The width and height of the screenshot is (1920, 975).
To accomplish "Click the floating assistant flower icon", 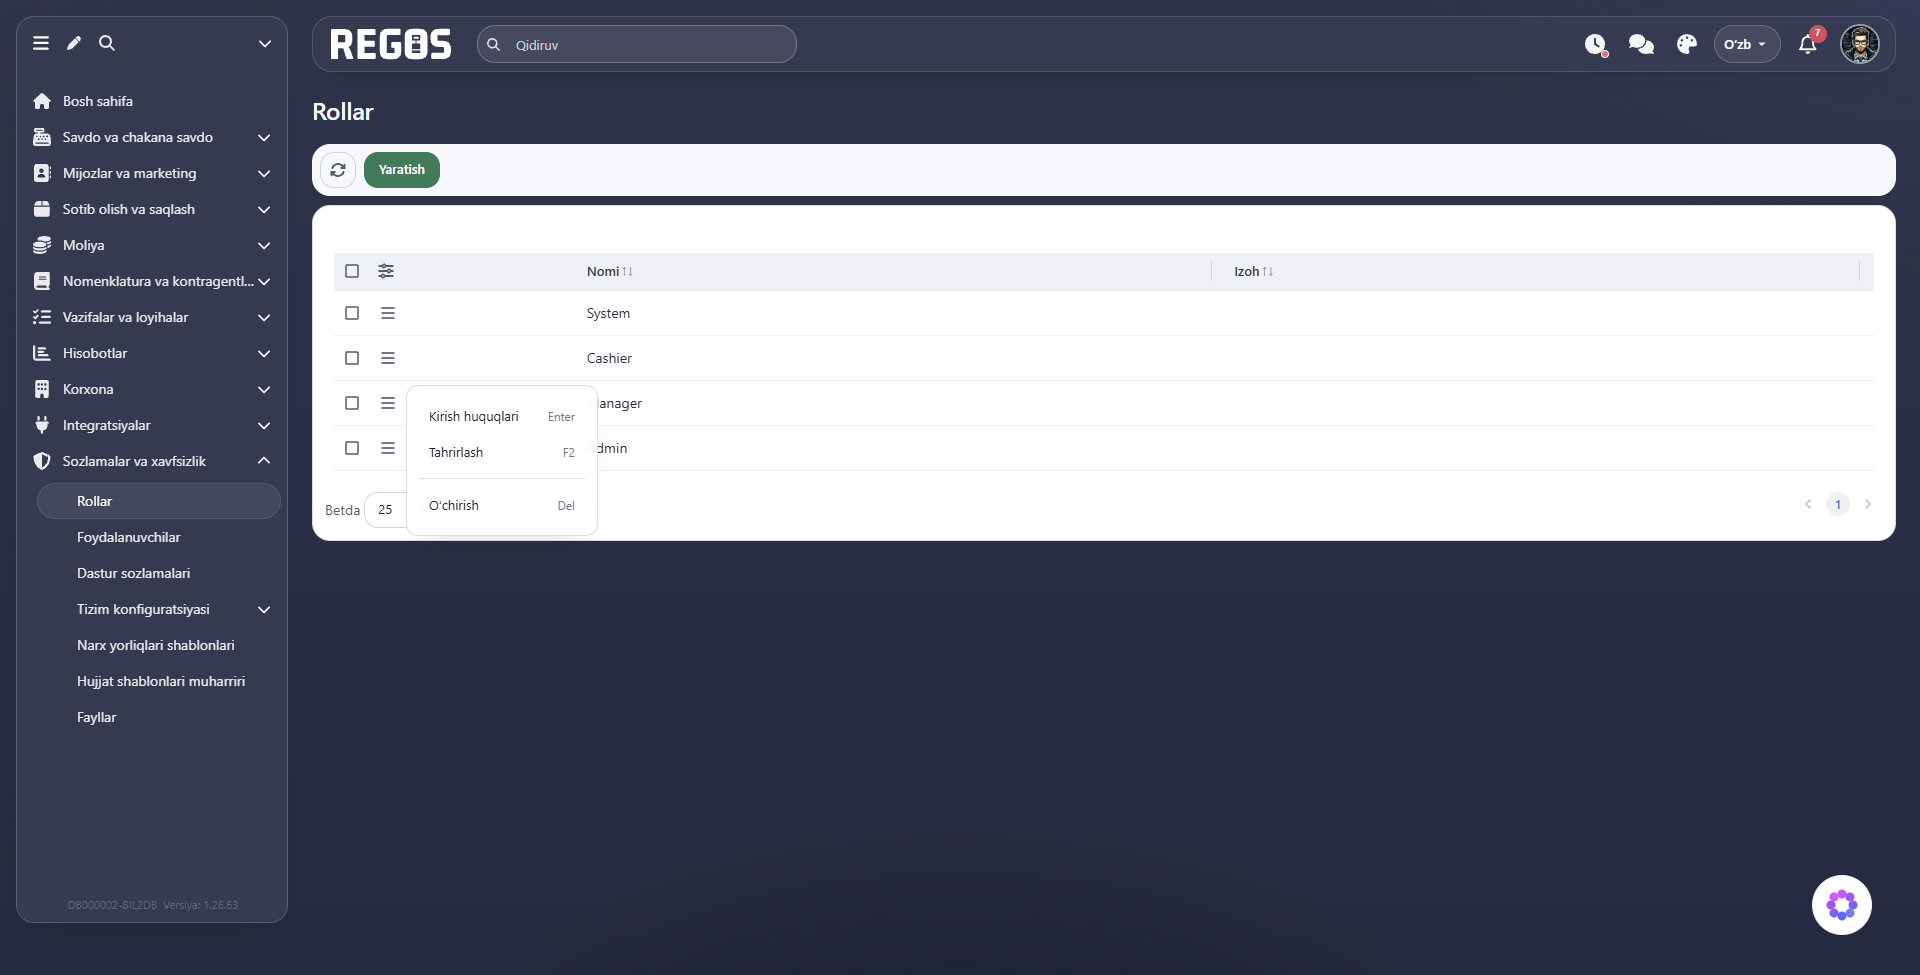I will (1841, 905).
